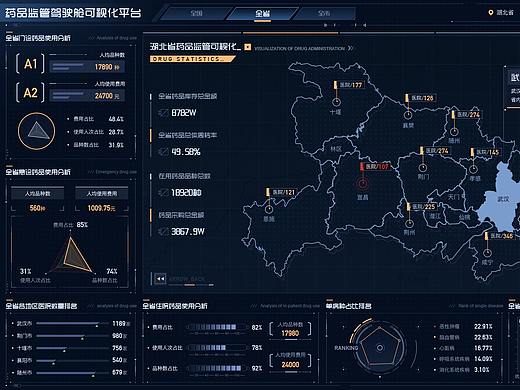Click the 22.91% disease ranking entry
This screenshot has height=390, width=520.
tap(463, 326)
